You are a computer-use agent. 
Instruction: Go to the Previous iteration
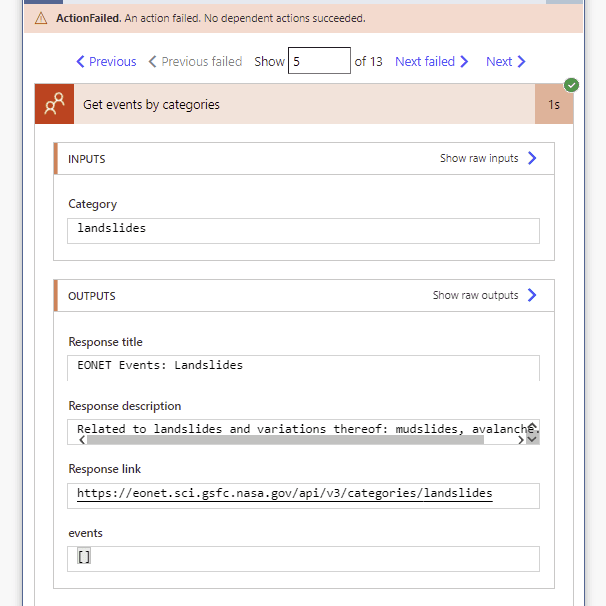tap(106, 61)
